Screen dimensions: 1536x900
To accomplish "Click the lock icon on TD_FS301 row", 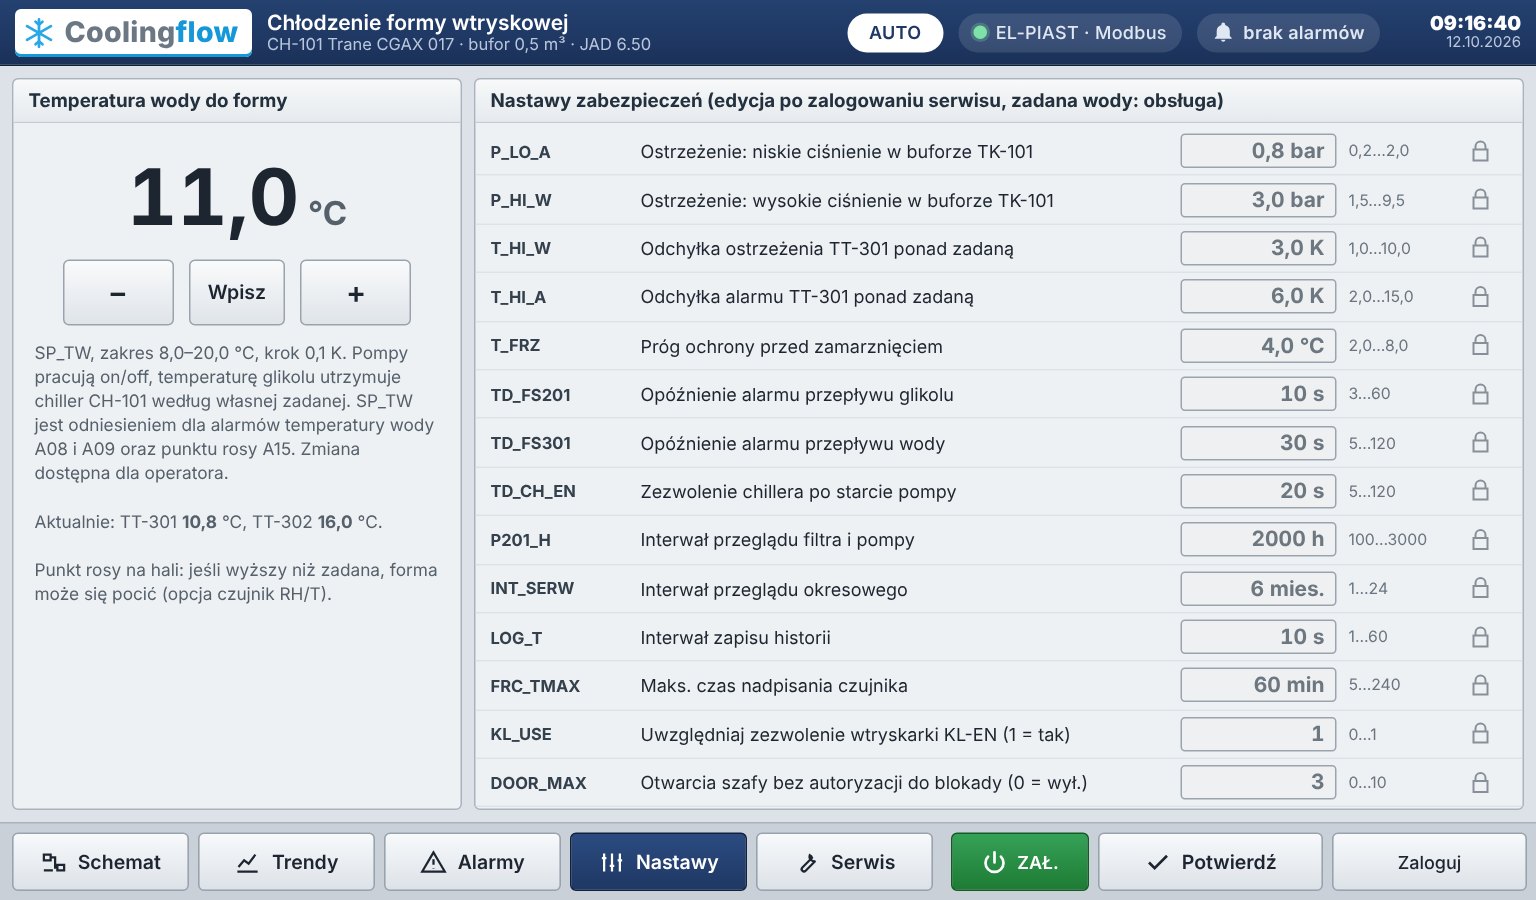I will (1480, 442).
